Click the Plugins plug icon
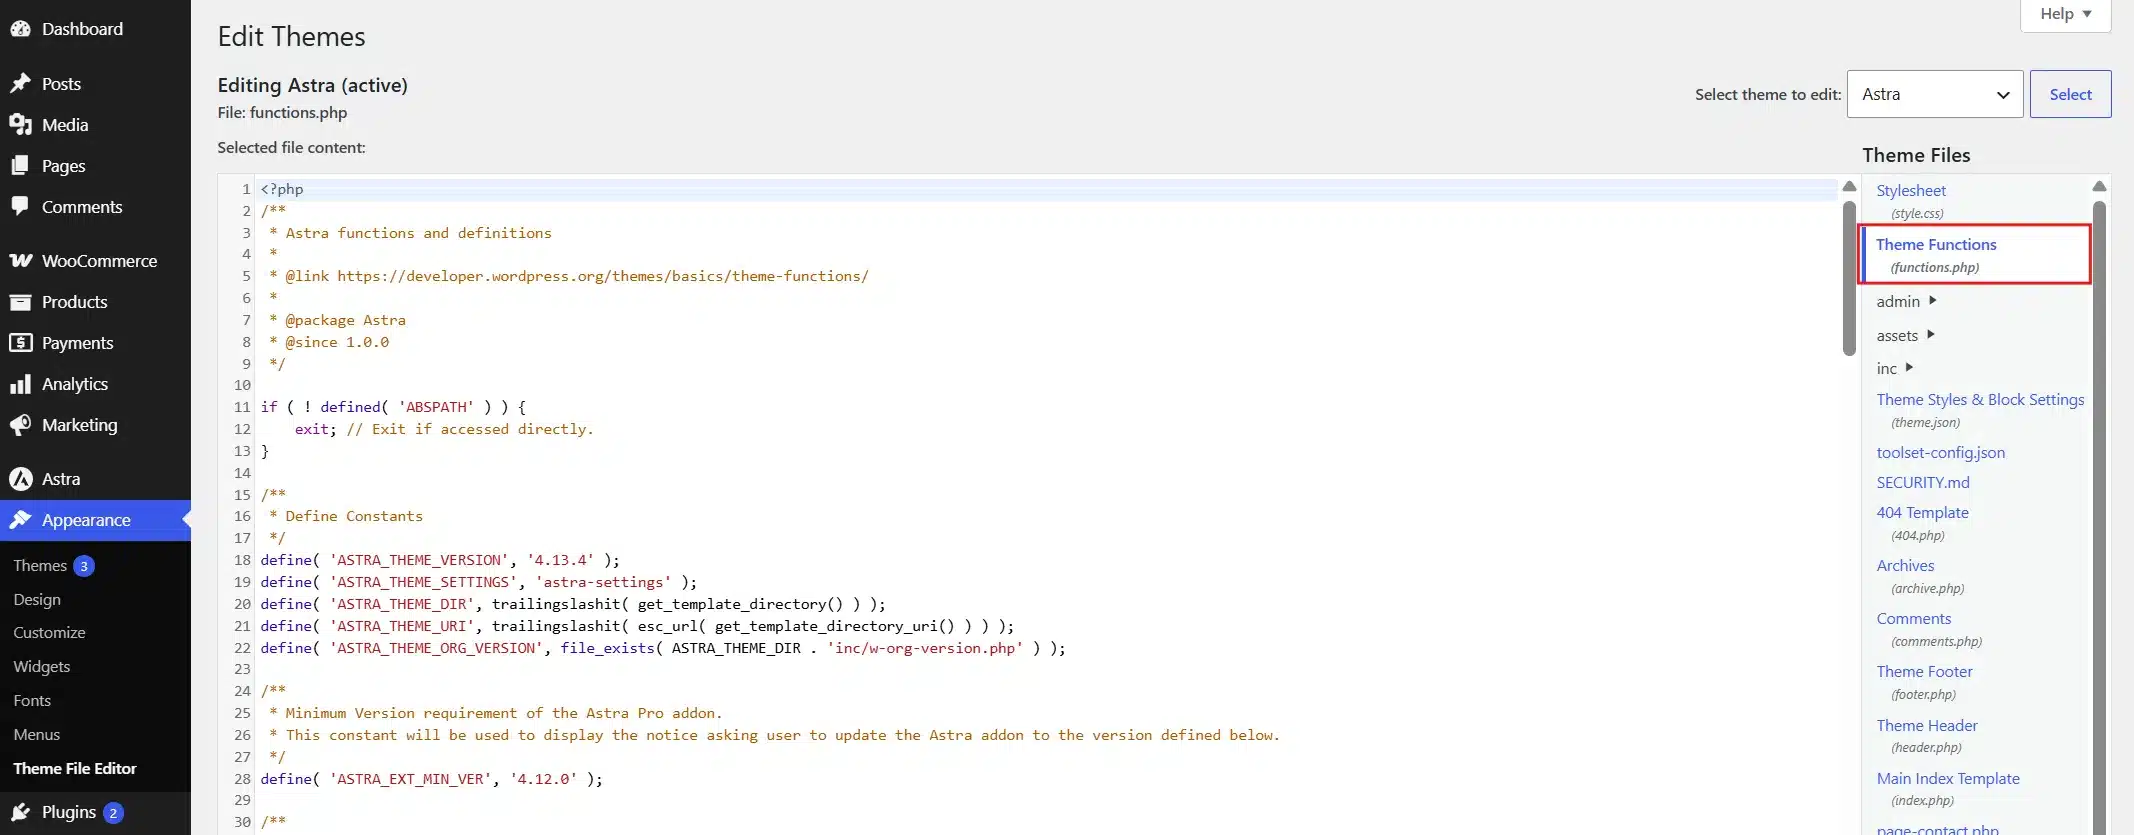 [x=20, y=812]
